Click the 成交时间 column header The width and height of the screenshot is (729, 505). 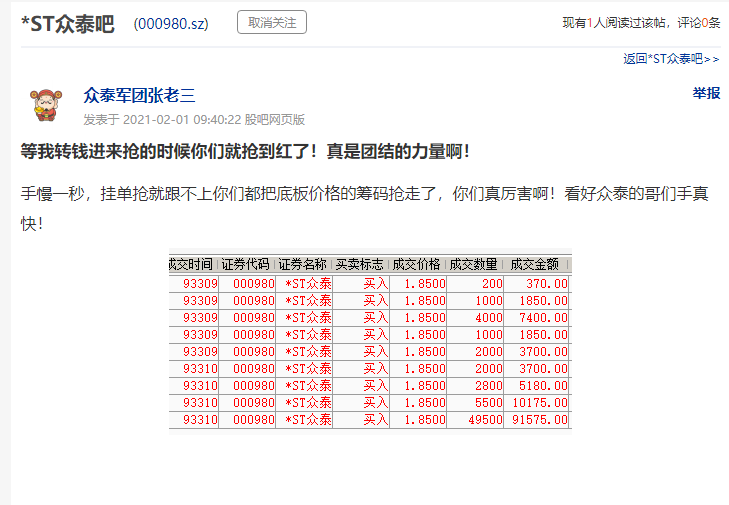point(191,264)
